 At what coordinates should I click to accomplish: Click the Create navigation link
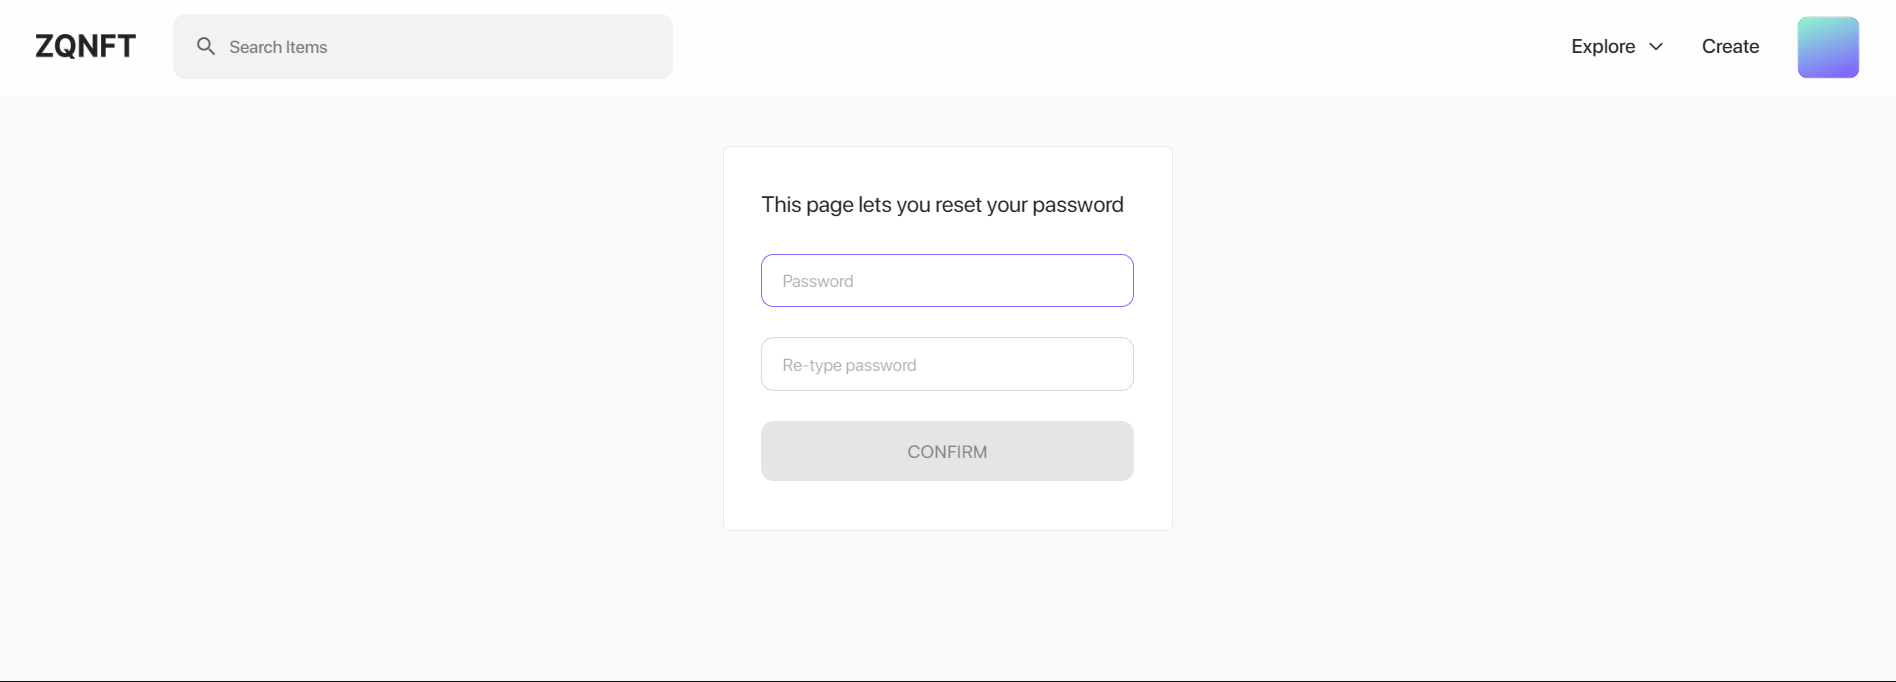pos(1730,46)
